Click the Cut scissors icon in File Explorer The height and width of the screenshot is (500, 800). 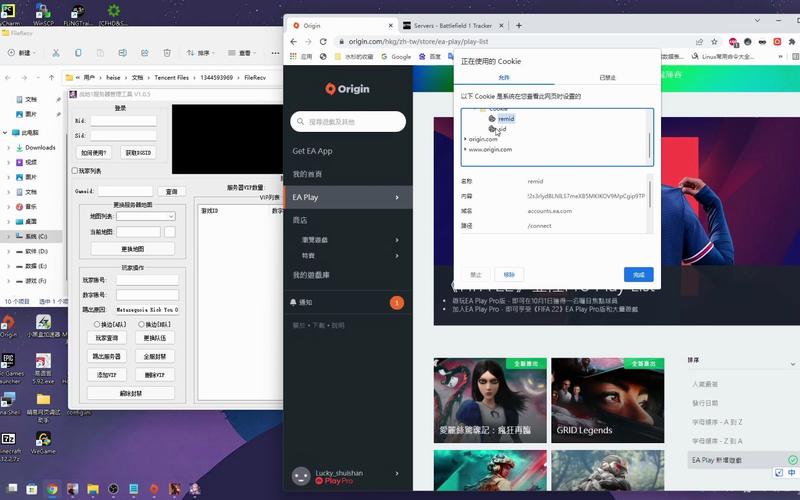pyautogui.click(x=56, y=53)
